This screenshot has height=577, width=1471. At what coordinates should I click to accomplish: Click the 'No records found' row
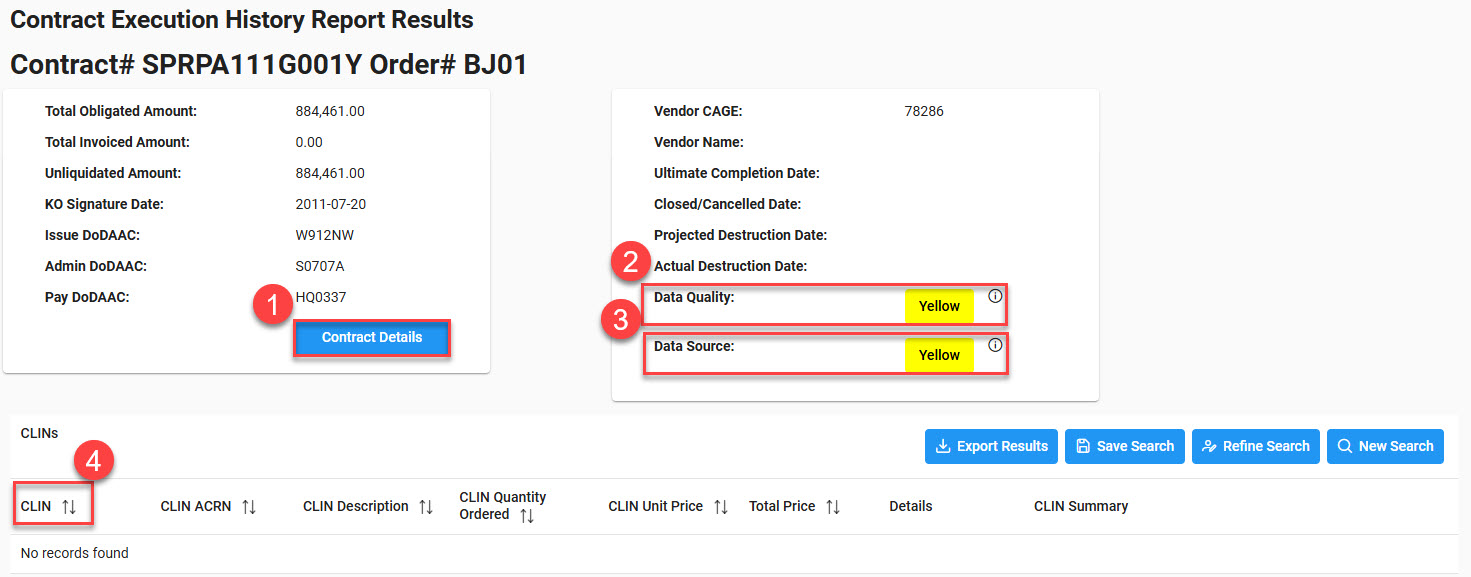coord(75,553)
